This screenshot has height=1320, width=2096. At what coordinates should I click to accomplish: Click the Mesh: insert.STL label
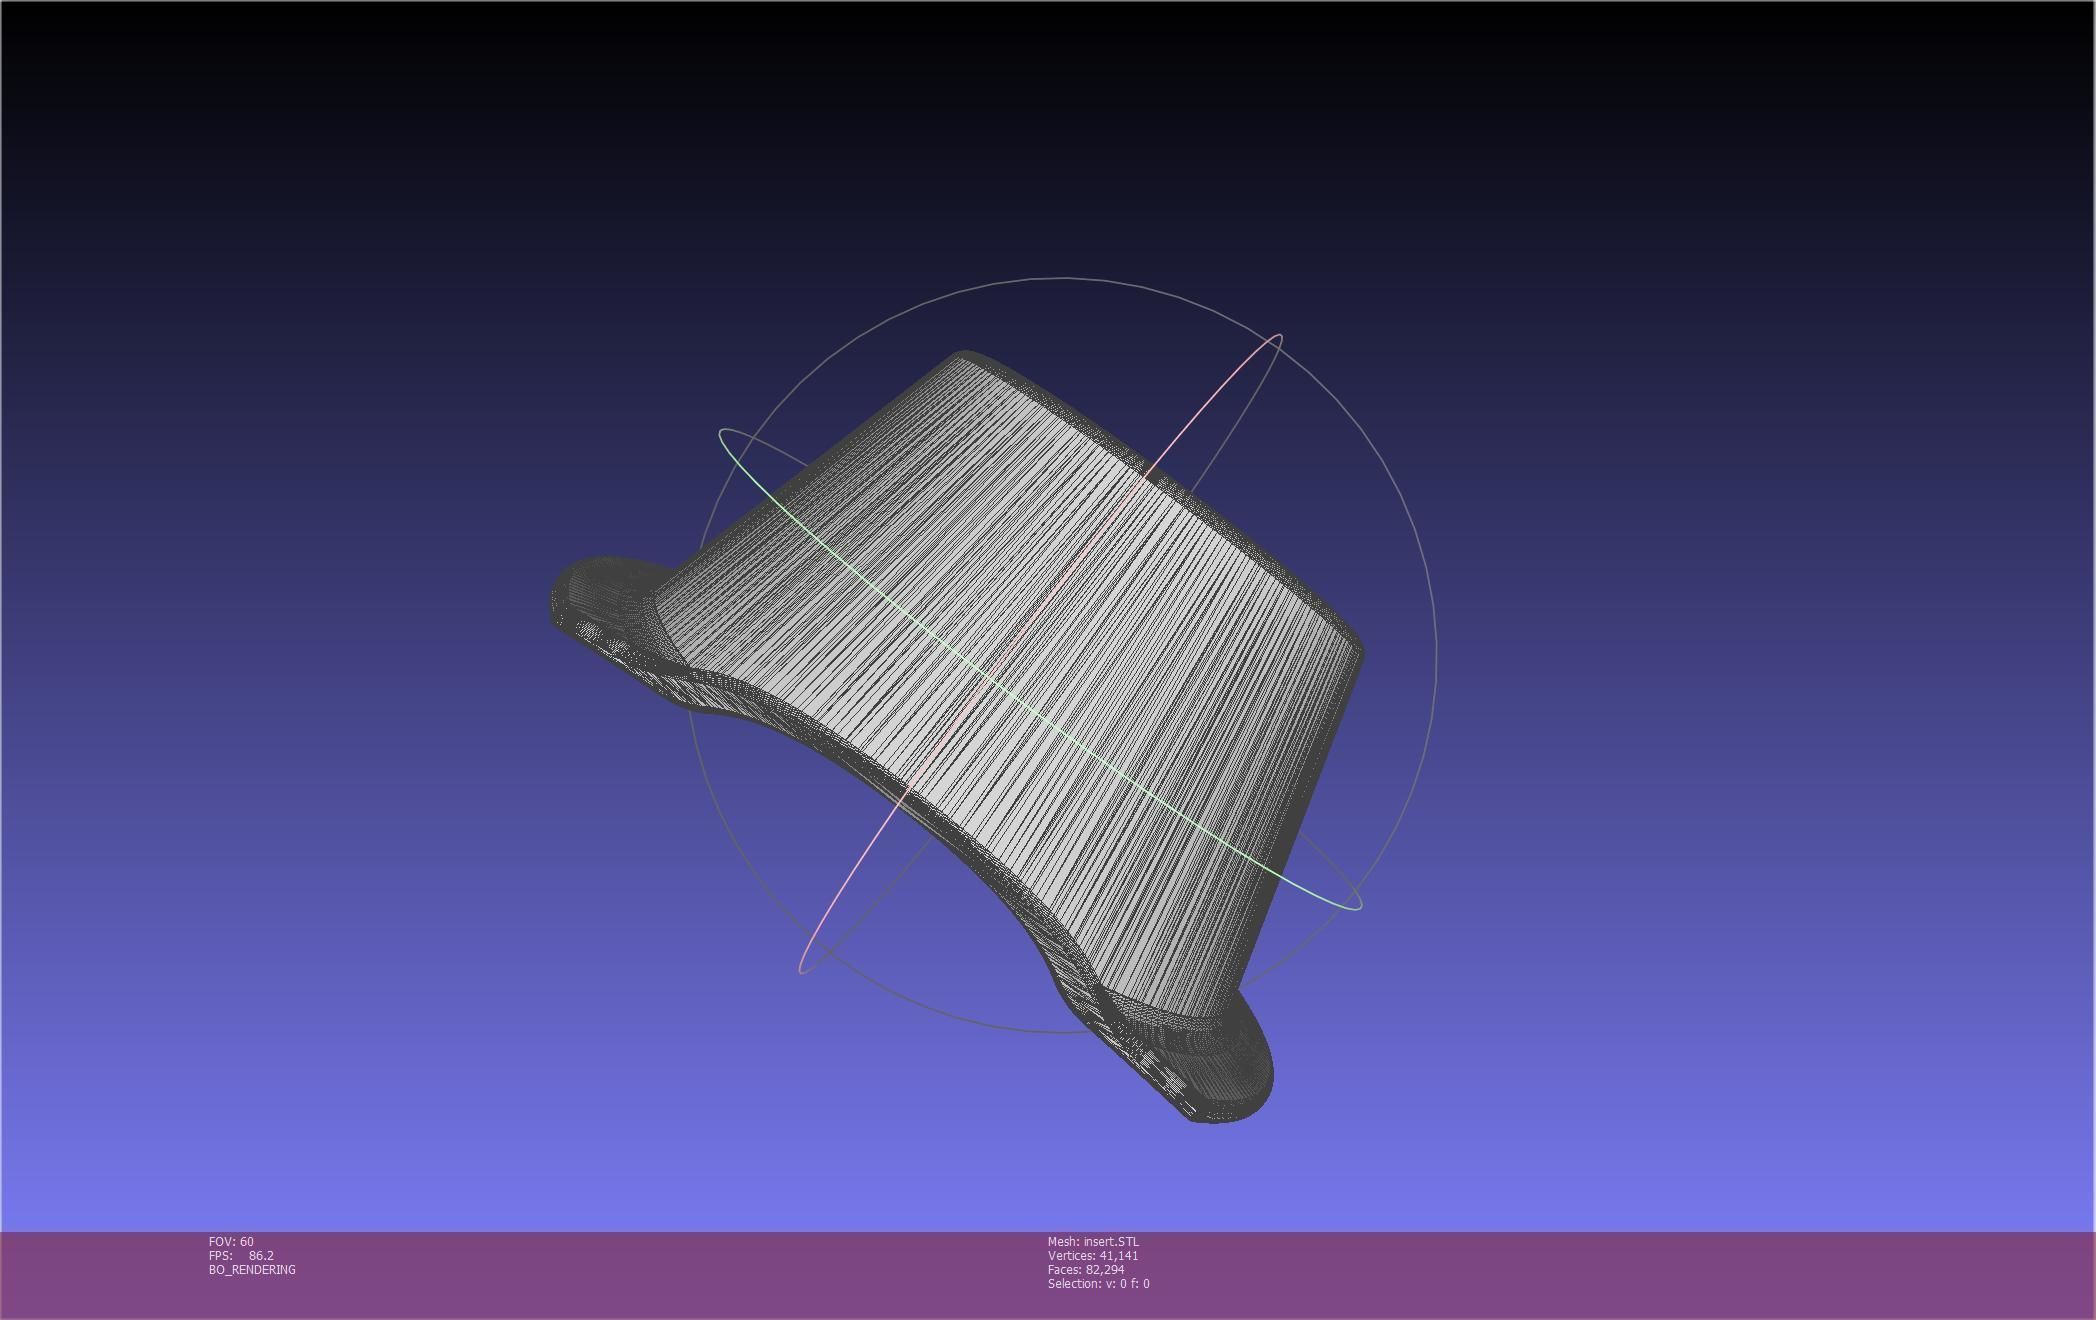tap(1093, 1241)
